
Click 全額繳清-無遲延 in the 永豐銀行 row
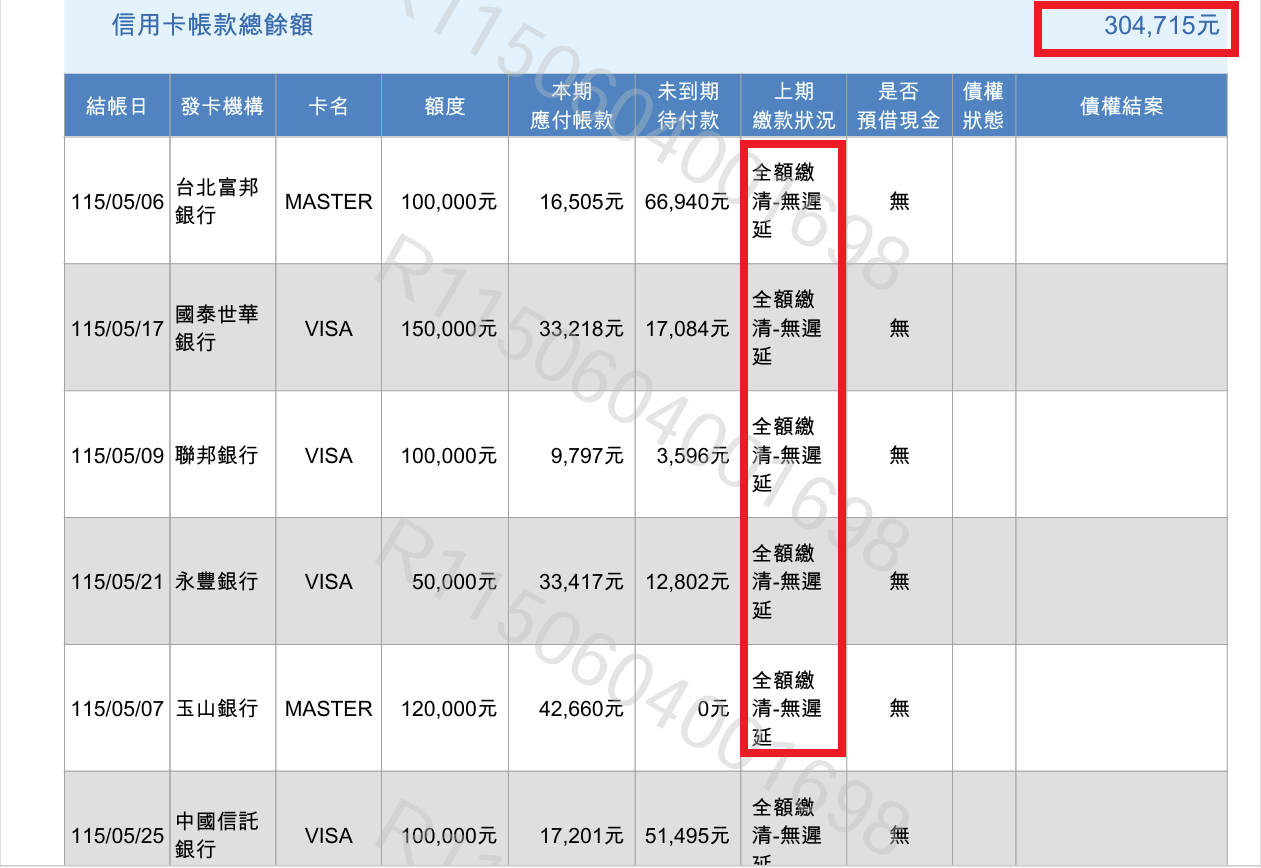click(x=786, y=581)
